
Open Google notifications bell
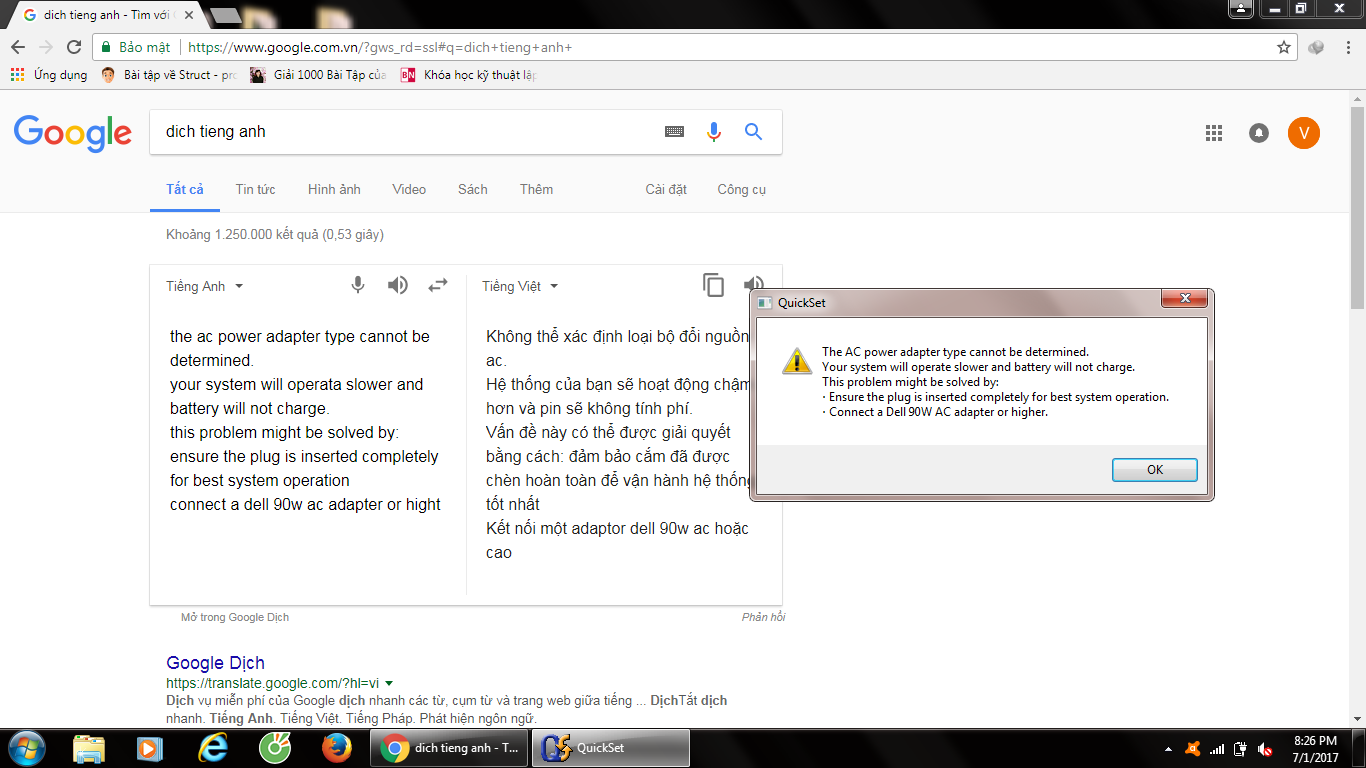tap(1259, 133)
